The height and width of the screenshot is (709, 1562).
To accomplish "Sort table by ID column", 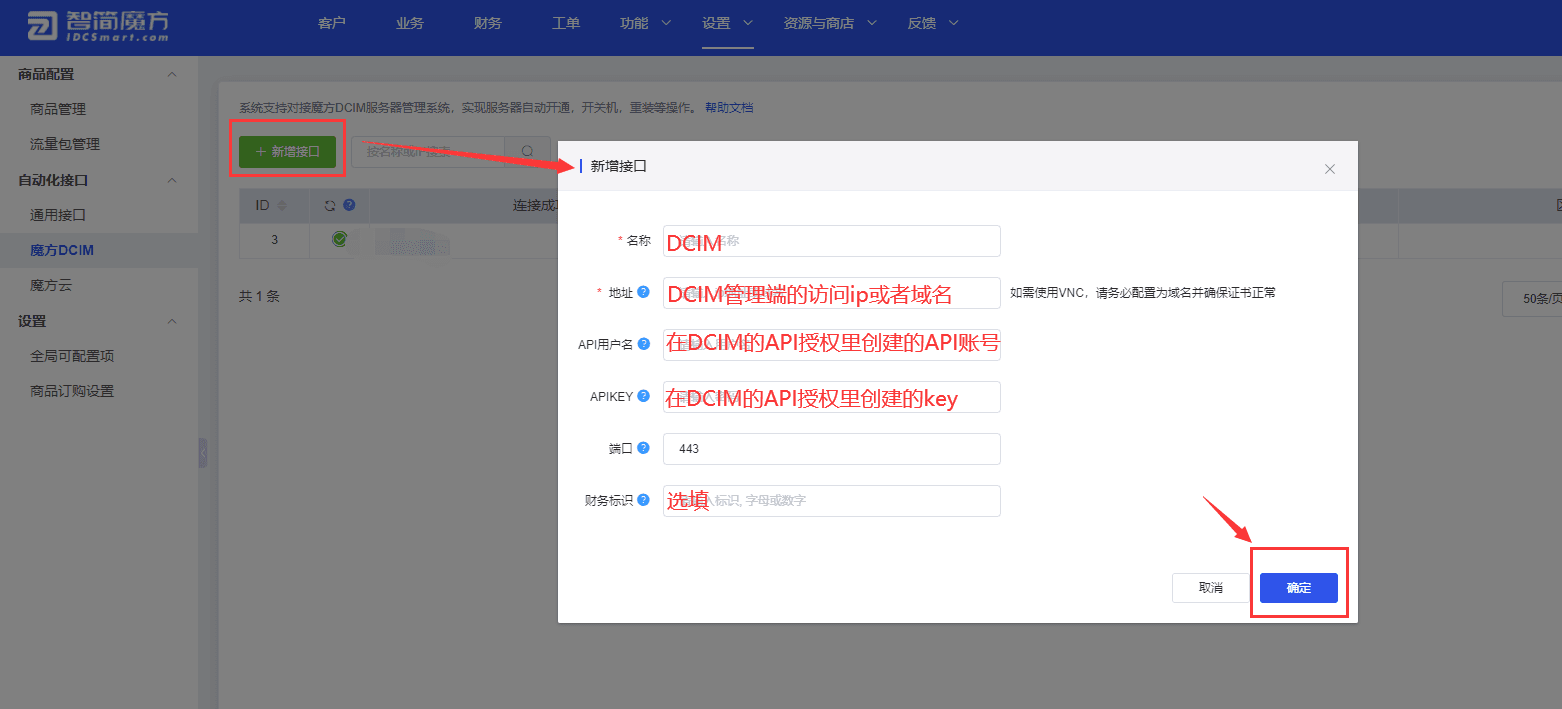I will [x=281, y=205].
